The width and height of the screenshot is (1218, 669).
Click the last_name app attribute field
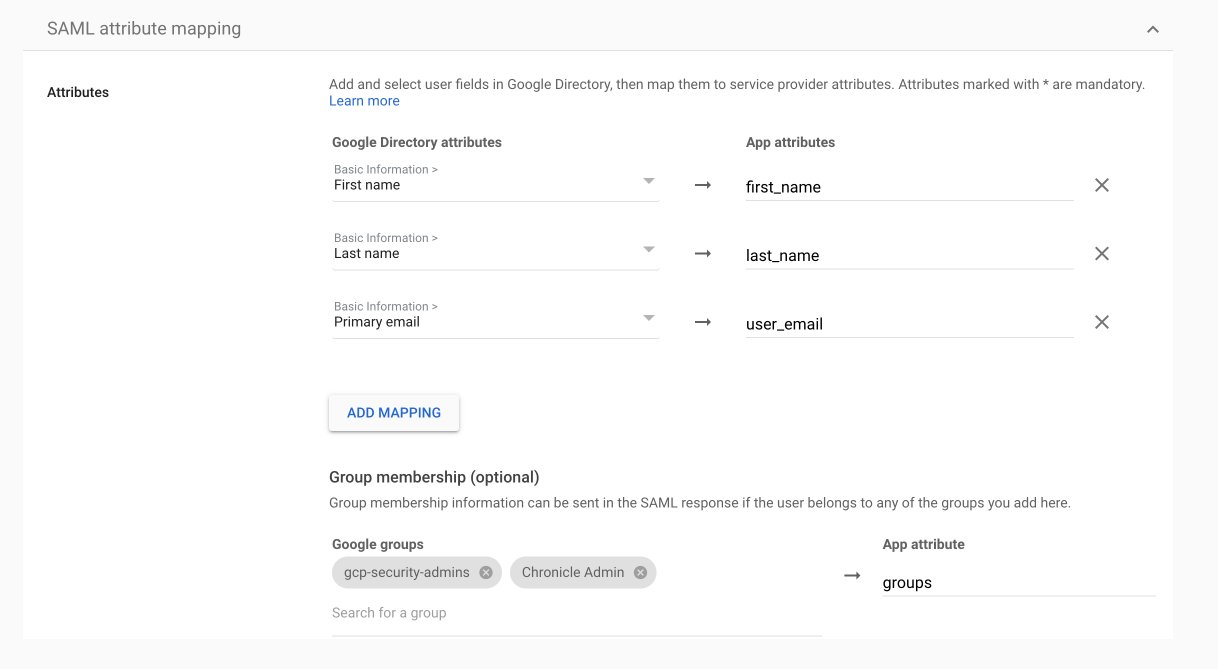coord(908,256)
